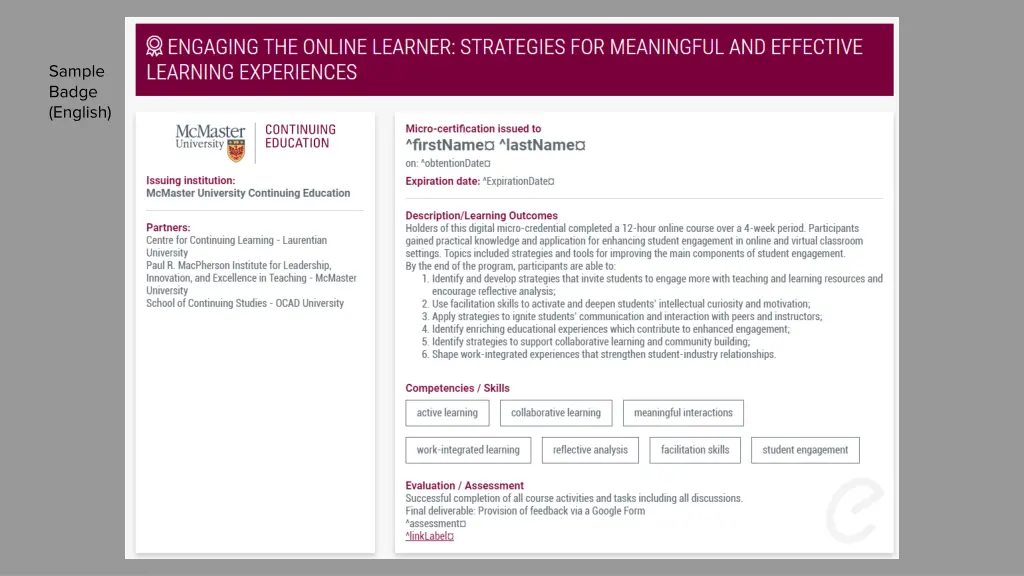This screenshot has height=576, width=1024.
Task: Click the firstName lastName recipient placeholder
Action: tap(495, 145)
